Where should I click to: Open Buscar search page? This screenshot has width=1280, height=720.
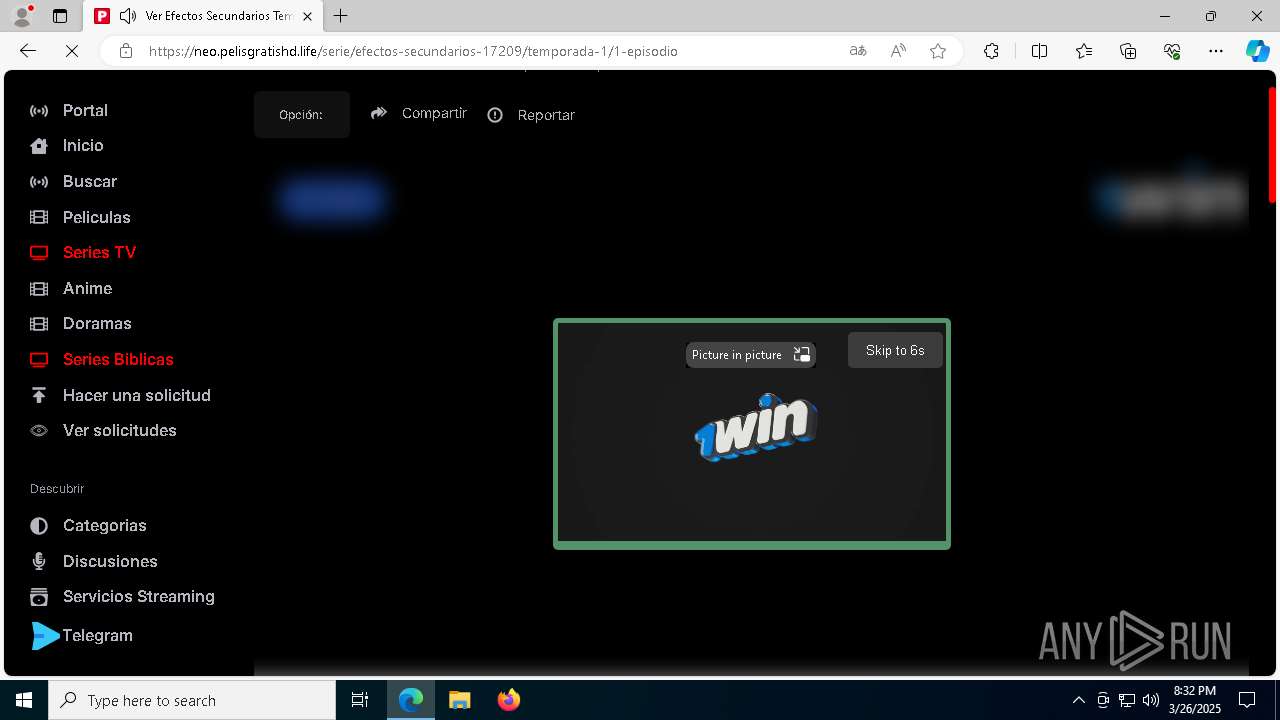(90, 181)
